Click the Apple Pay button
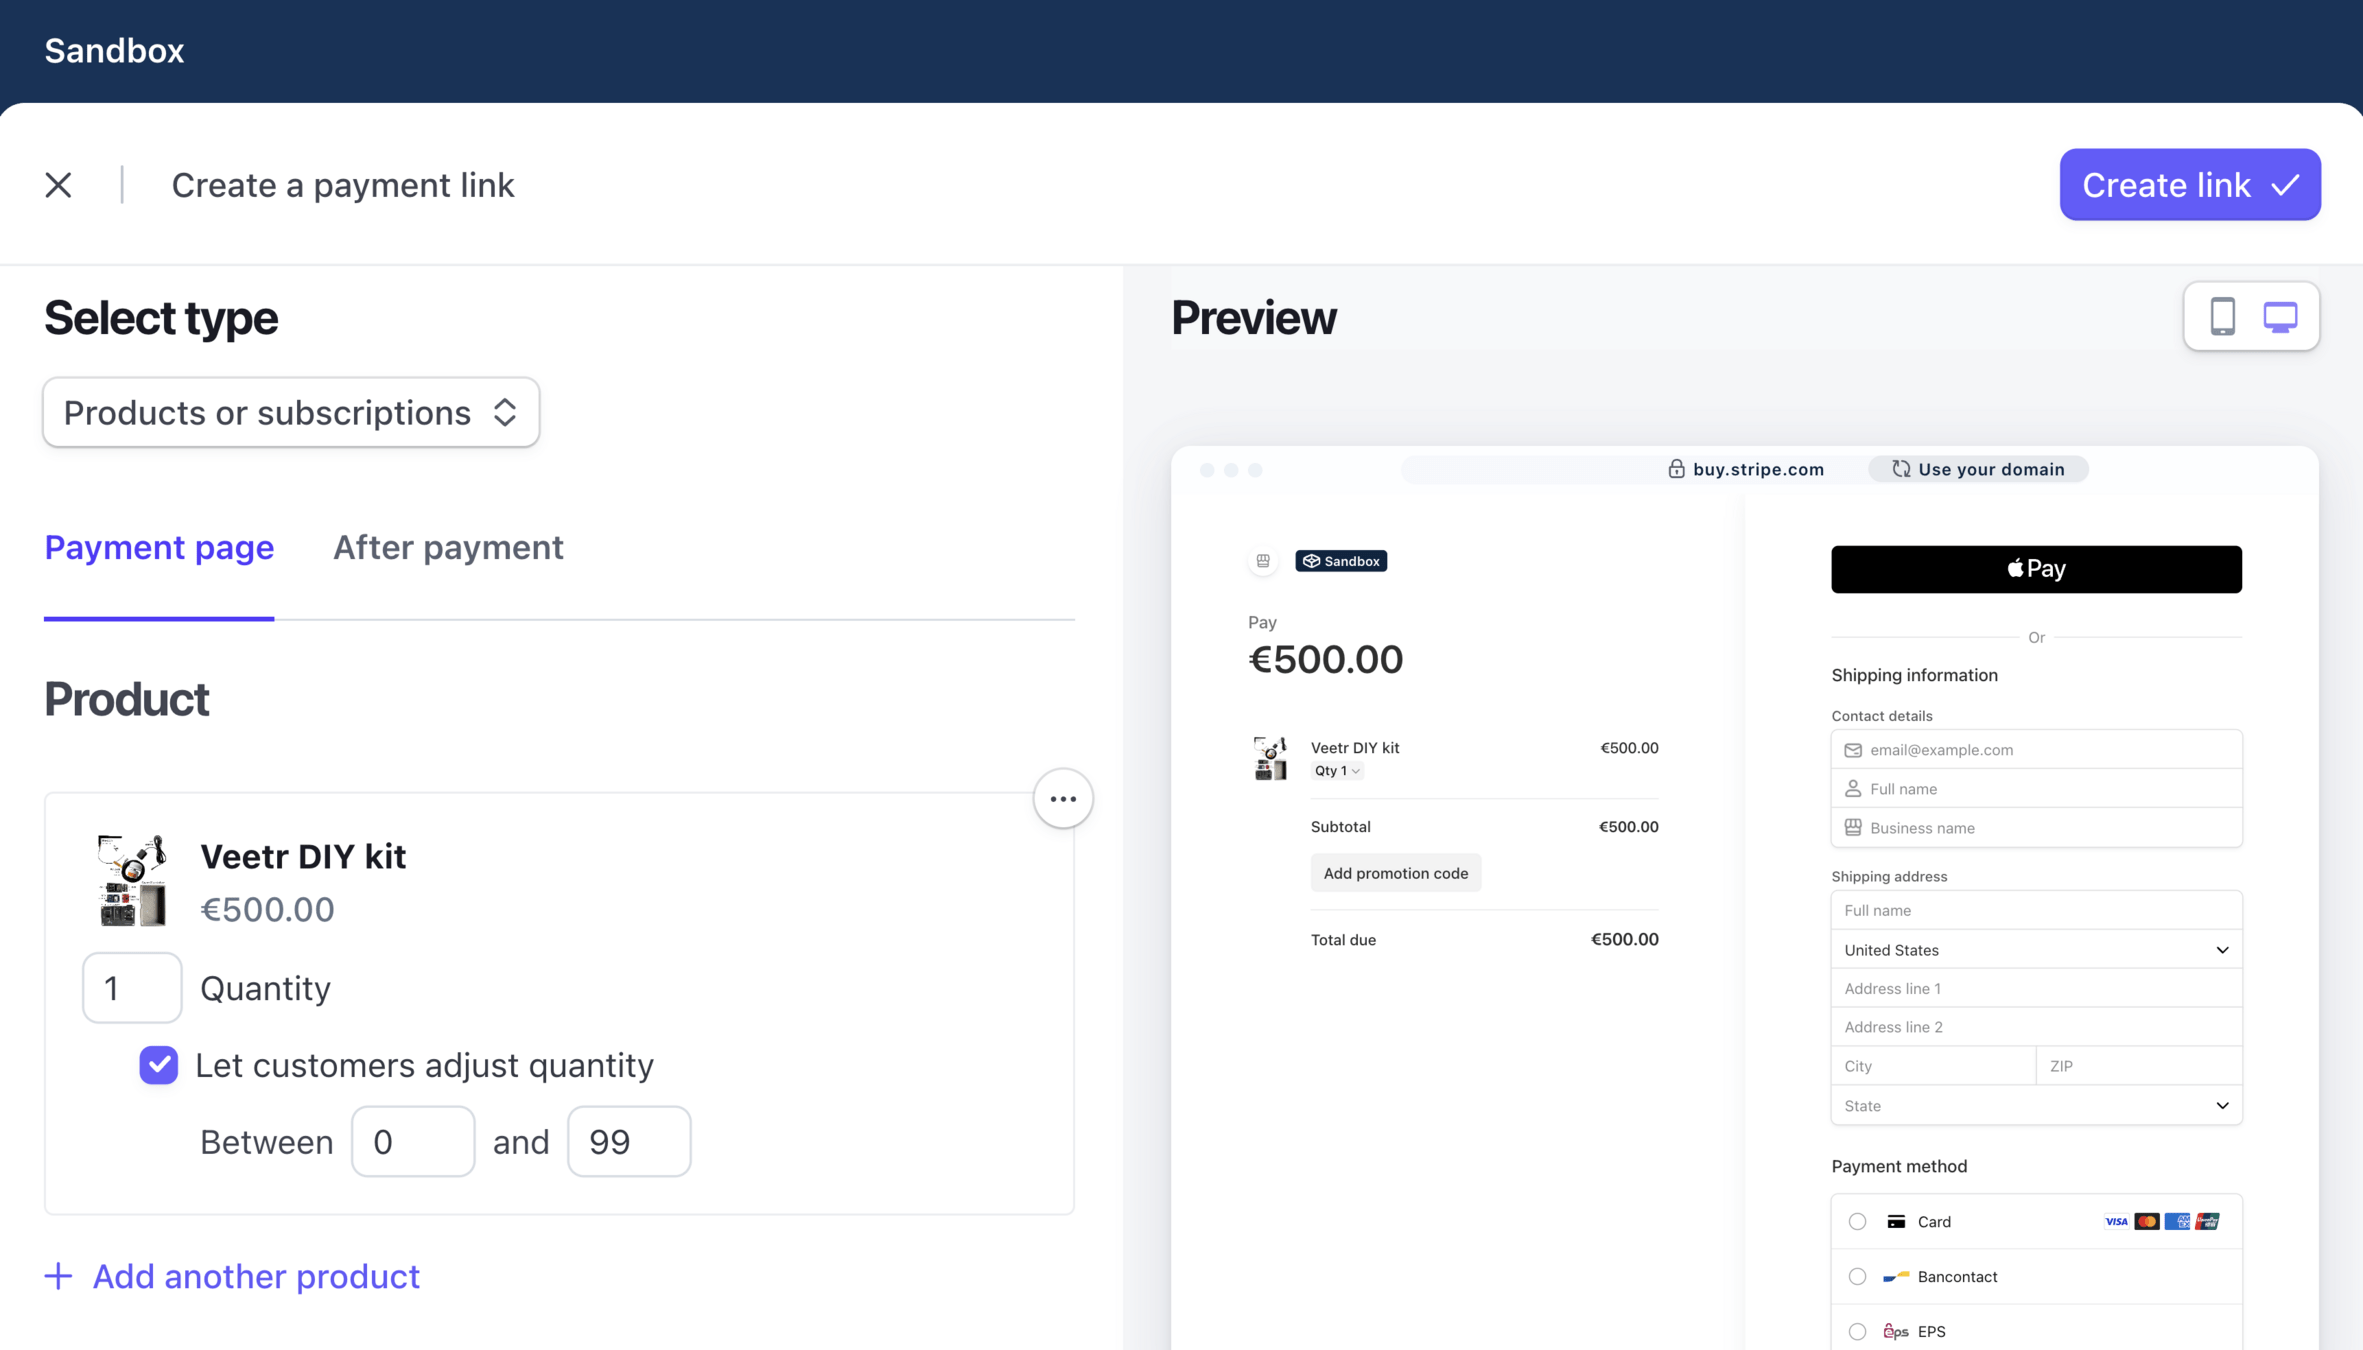 [2036, 569]
